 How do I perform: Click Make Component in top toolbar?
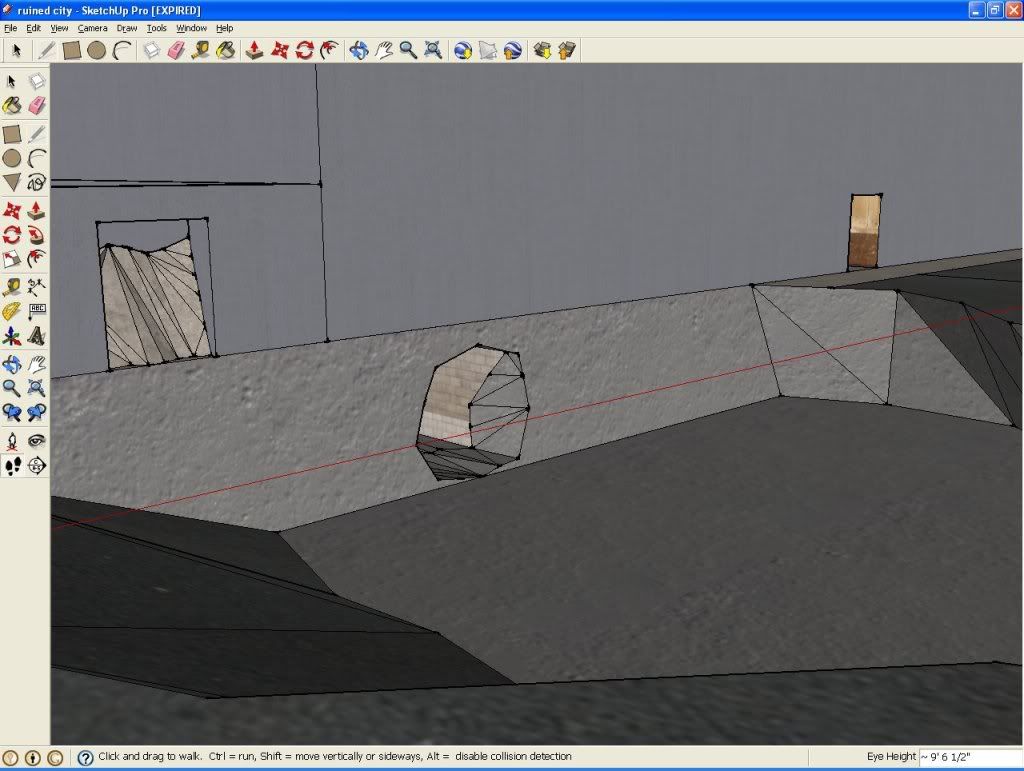[152, 50]
